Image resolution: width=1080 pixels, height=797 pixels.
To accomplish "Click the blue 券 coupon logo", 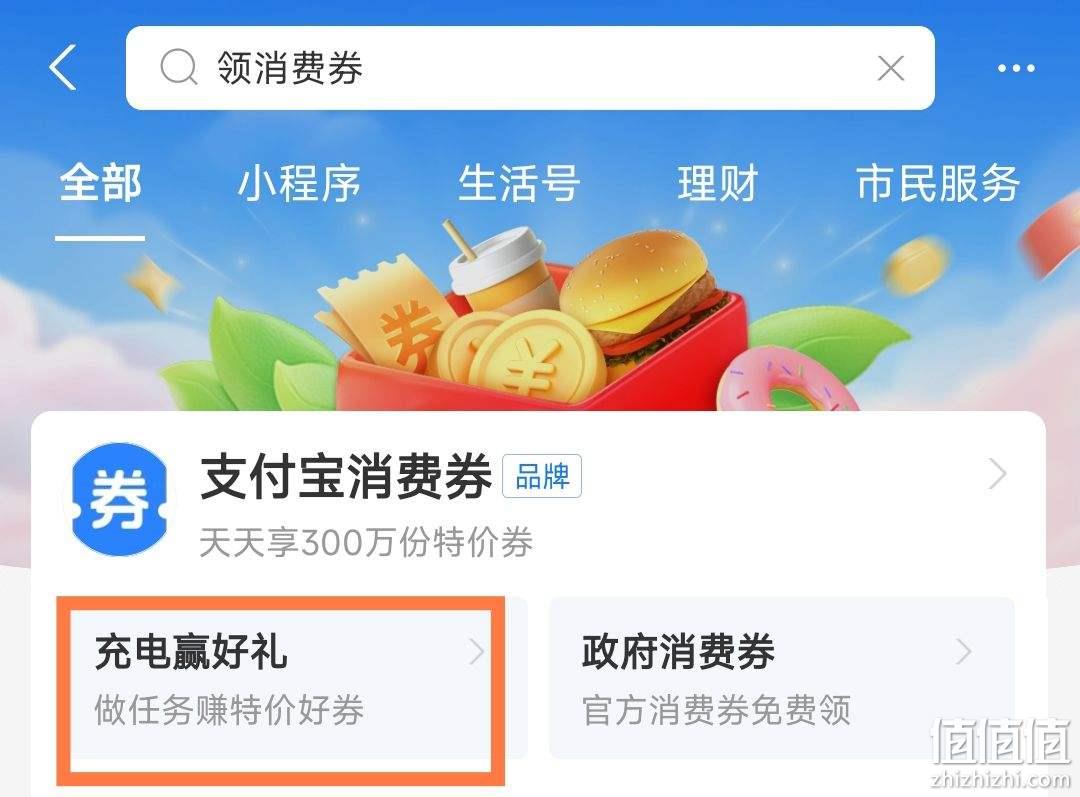I will pos(120,499).
